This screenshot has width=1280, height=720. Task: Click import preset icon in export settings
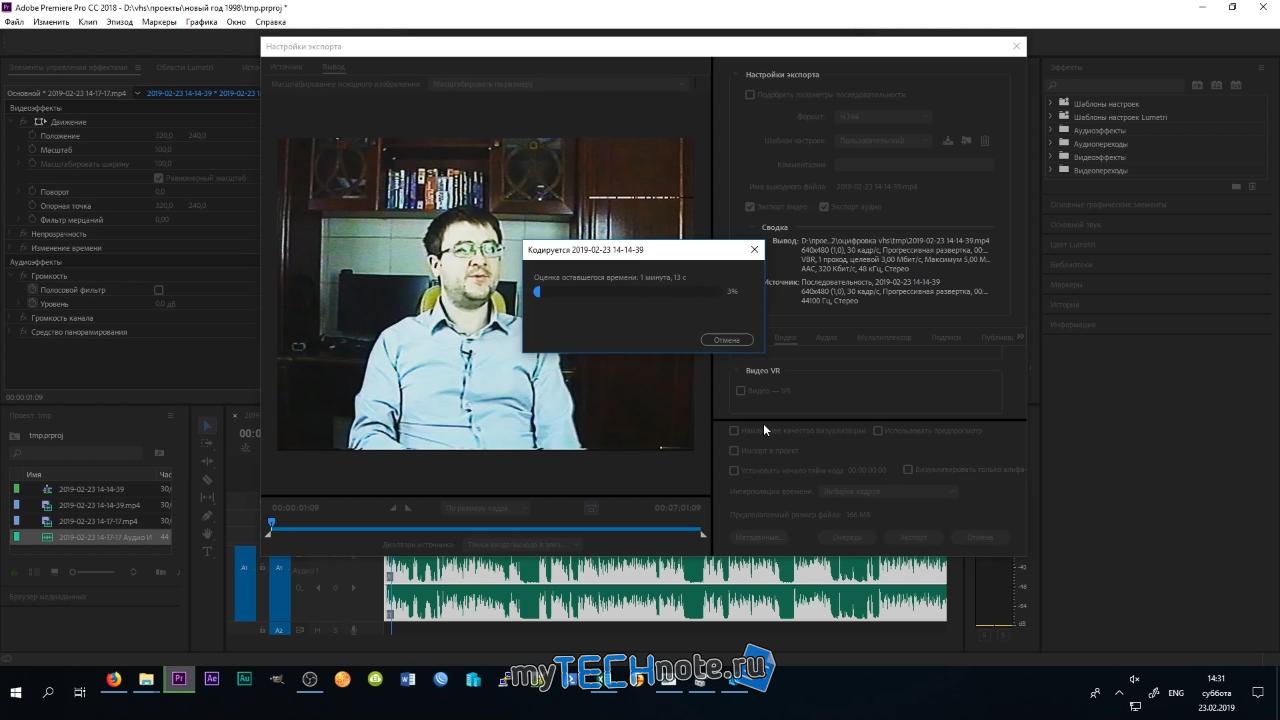[x=966, y=141]
